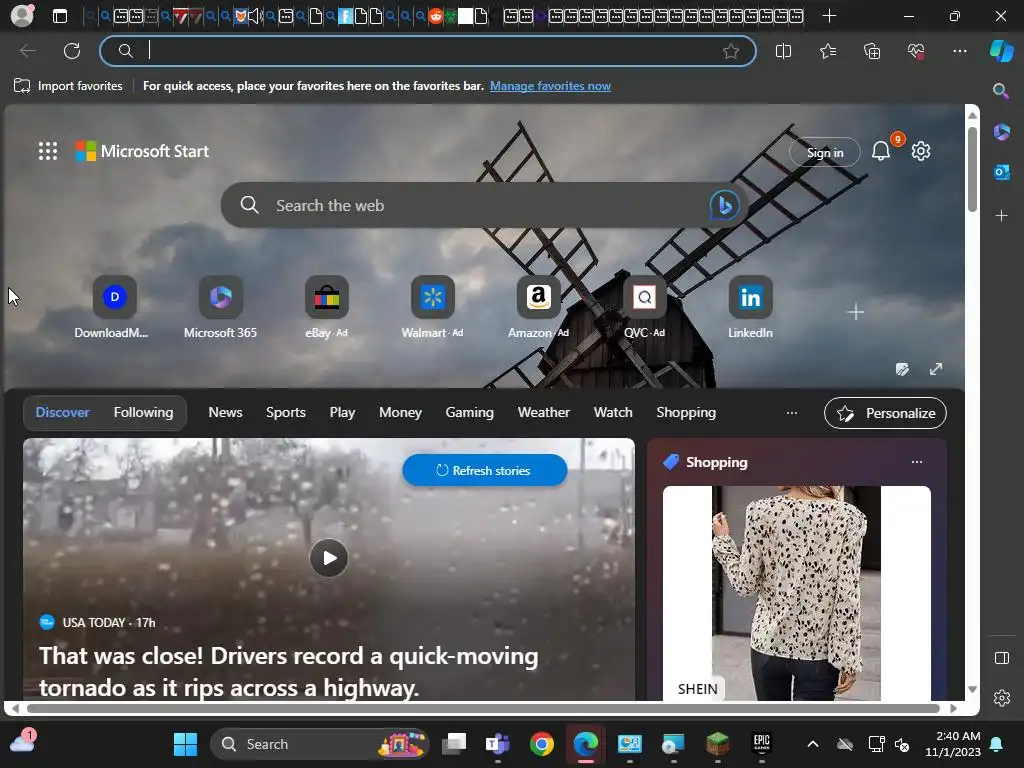Click the address bar input
Viewport: 1024px width, 768px height.
[428, 51]
